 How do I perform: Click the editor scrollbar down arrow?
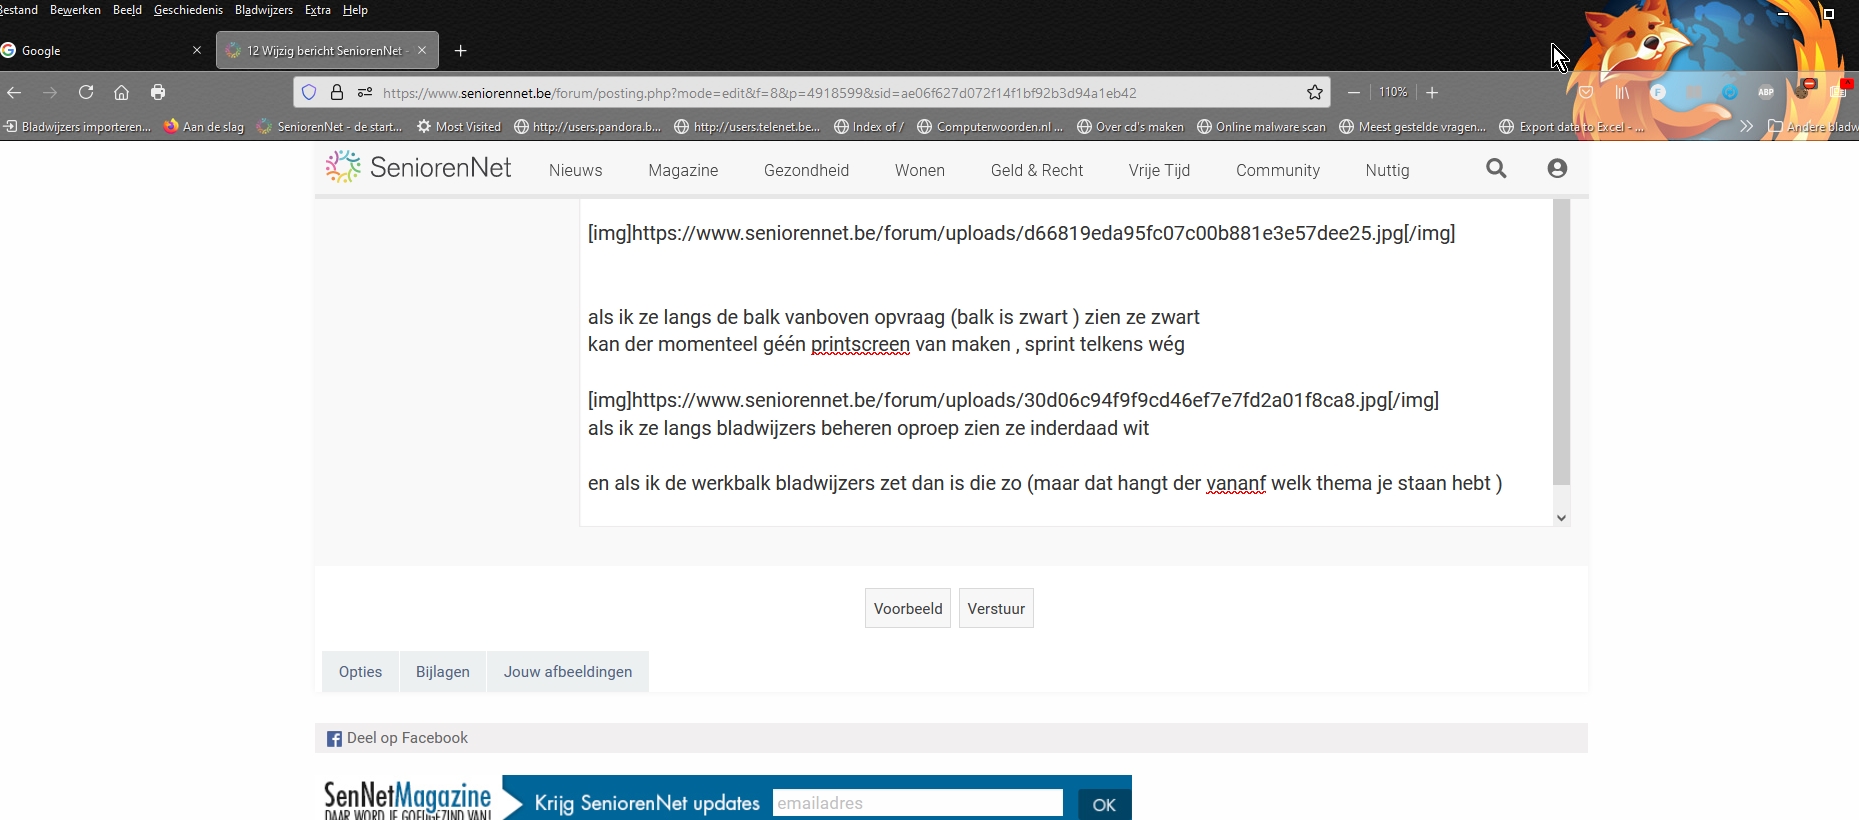pos(1561,518)
